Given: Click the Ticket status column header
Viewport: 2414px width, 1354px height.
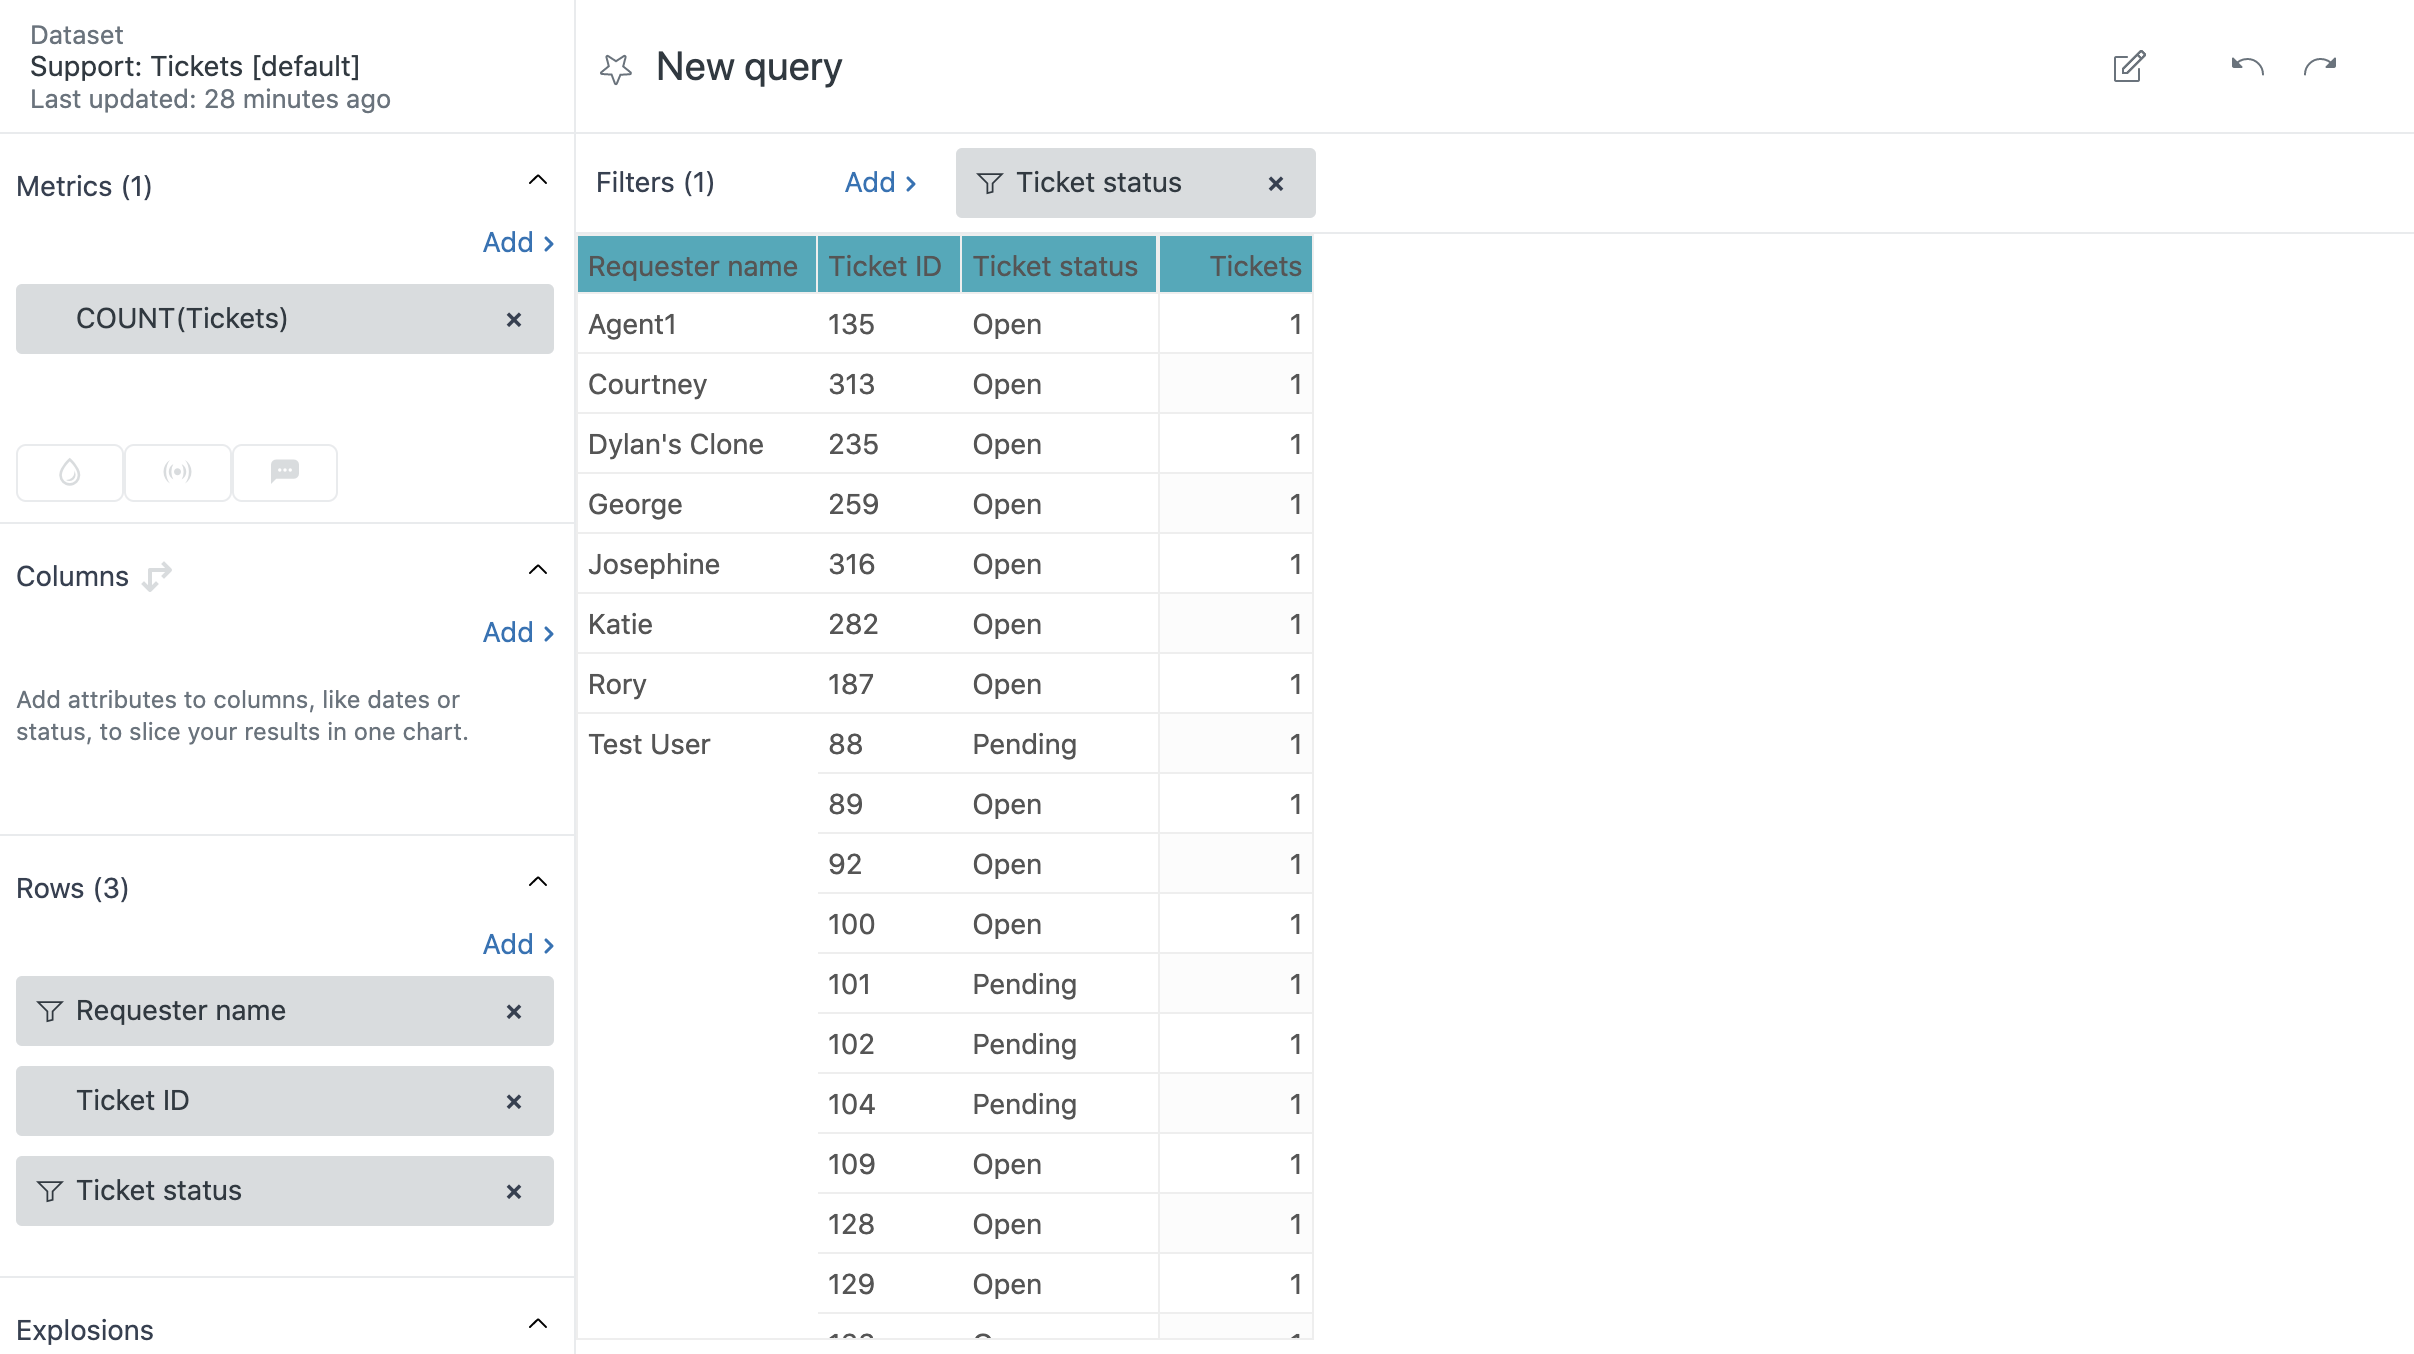Looking at the screenshot, I should [1059, 265].
